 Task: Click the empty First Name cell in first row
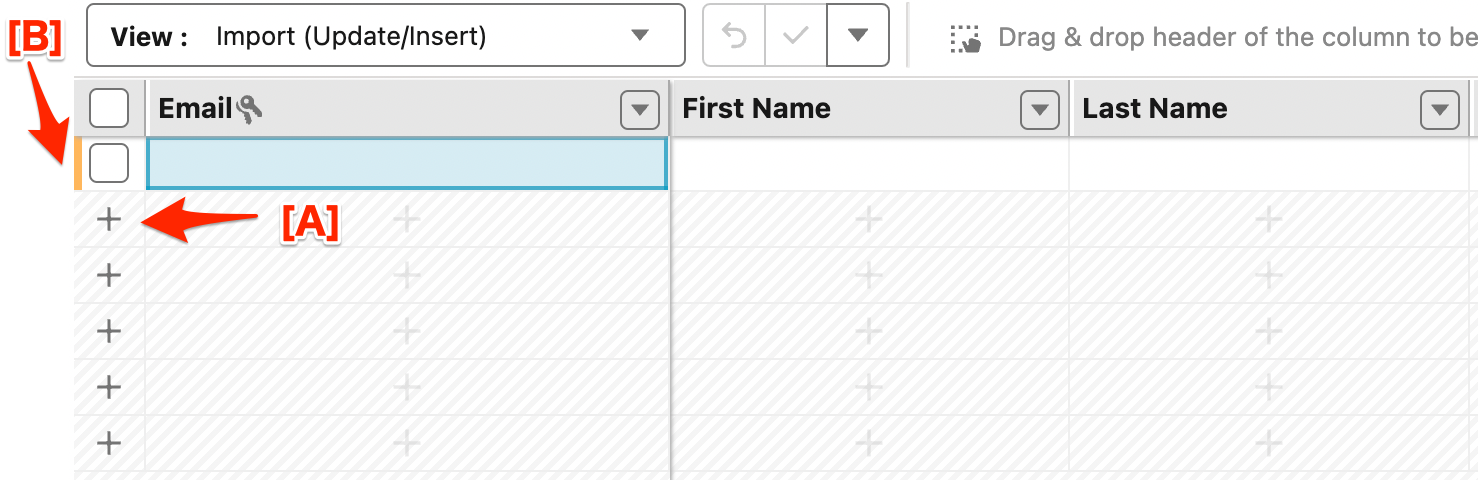point(870,163)
